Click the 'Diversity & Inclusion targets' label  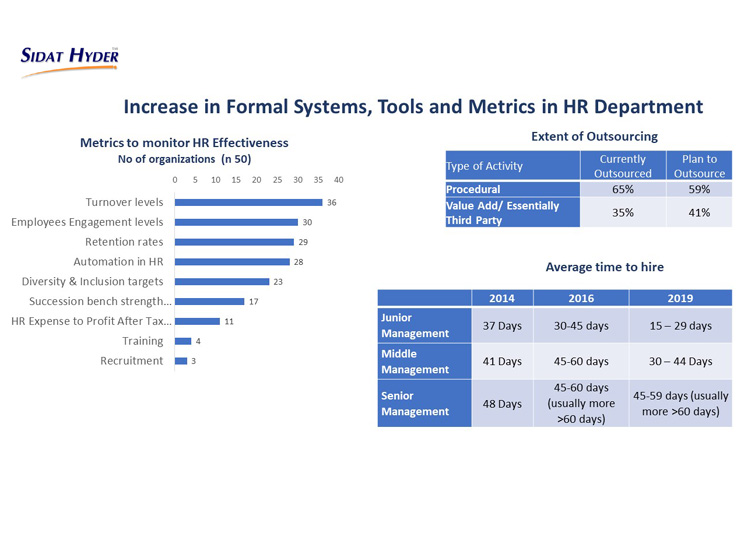92,282
